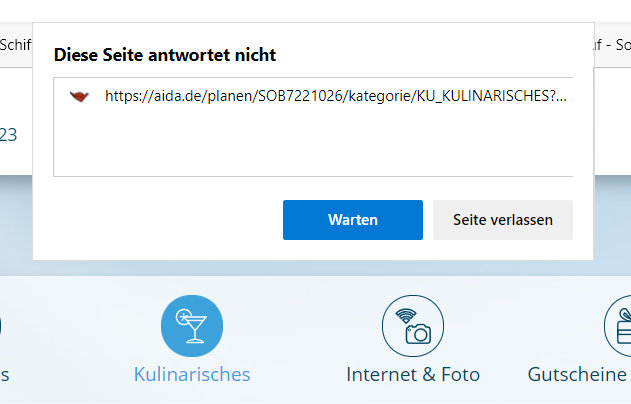Click the browser tab starting with "Schif"
This screenshot has height=404, width=631.
point(15,44)
